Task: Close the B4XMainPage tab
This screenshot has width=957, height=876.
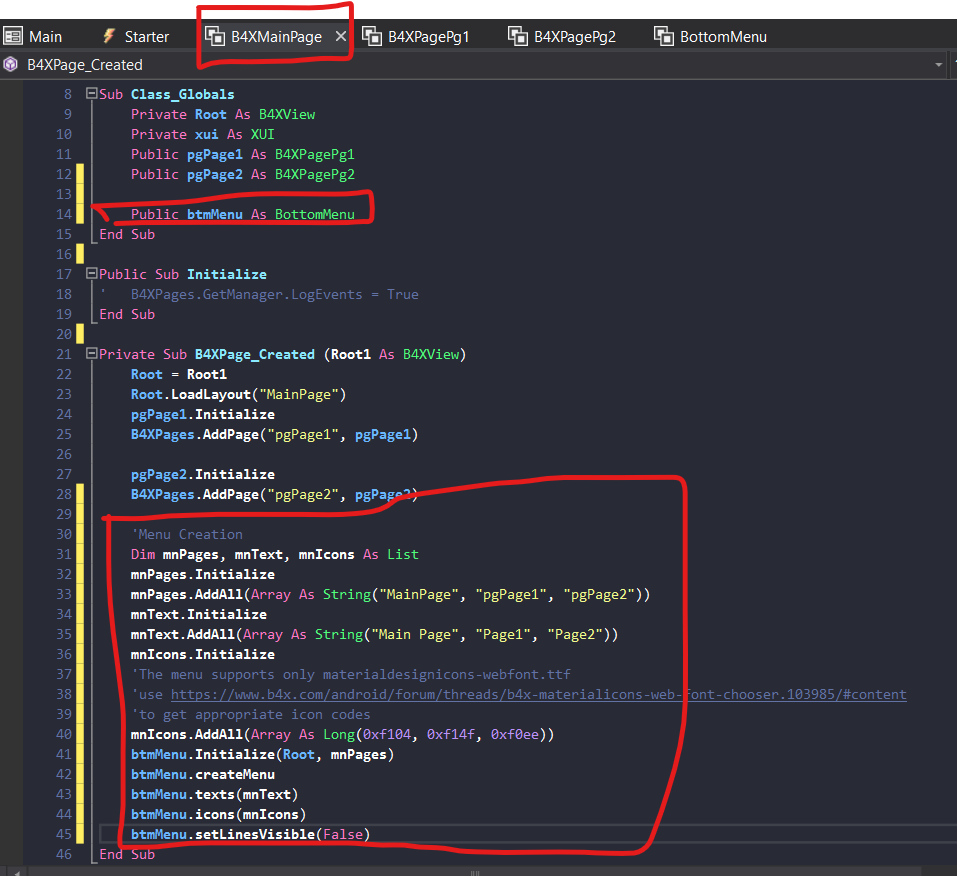Action: point(340,37)
